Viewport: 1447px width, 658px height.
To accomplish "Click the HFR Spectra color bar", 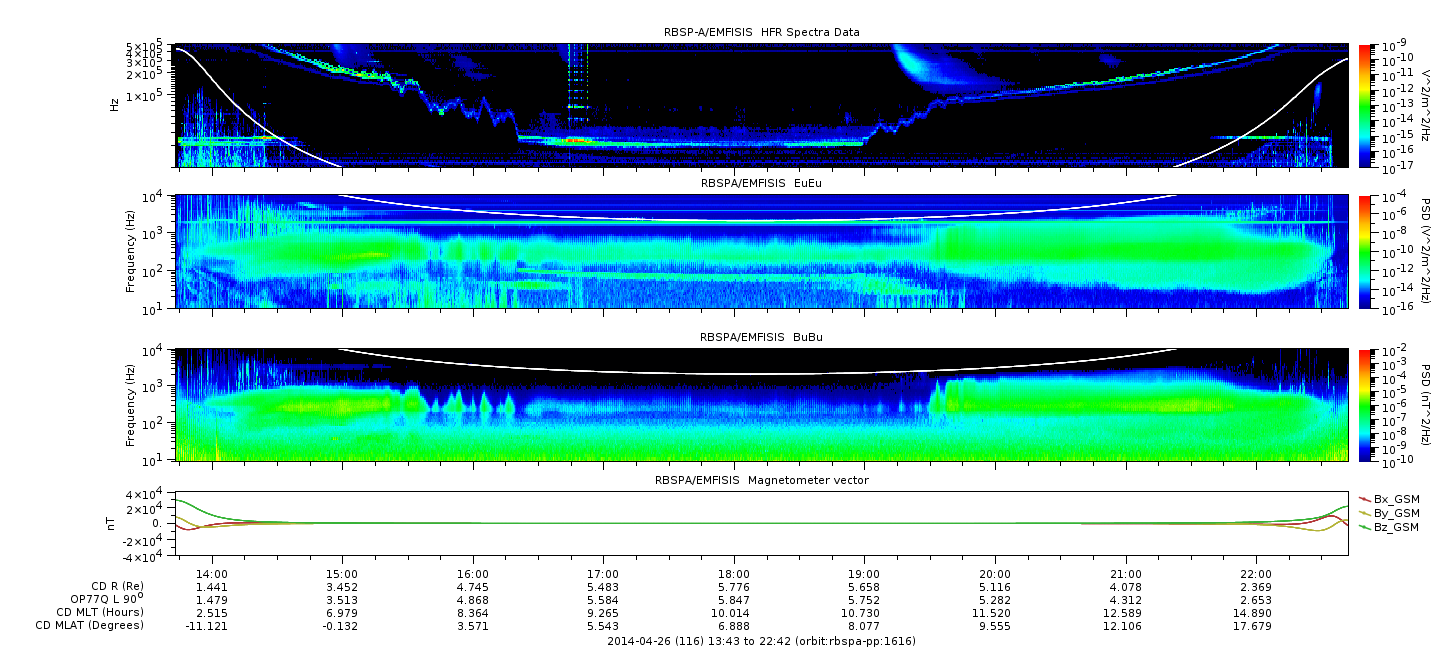I will coord(1364,105).
